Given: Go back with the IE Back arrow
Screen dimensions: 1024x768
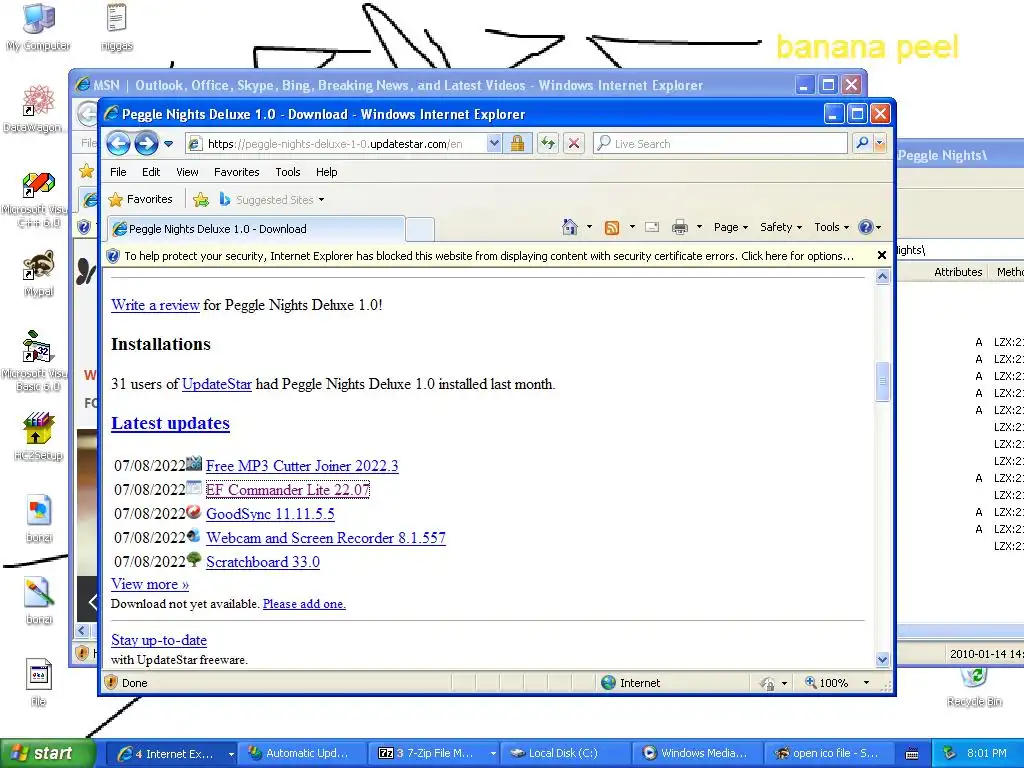Looking at the screenshot, I should (x=118, y=143).
